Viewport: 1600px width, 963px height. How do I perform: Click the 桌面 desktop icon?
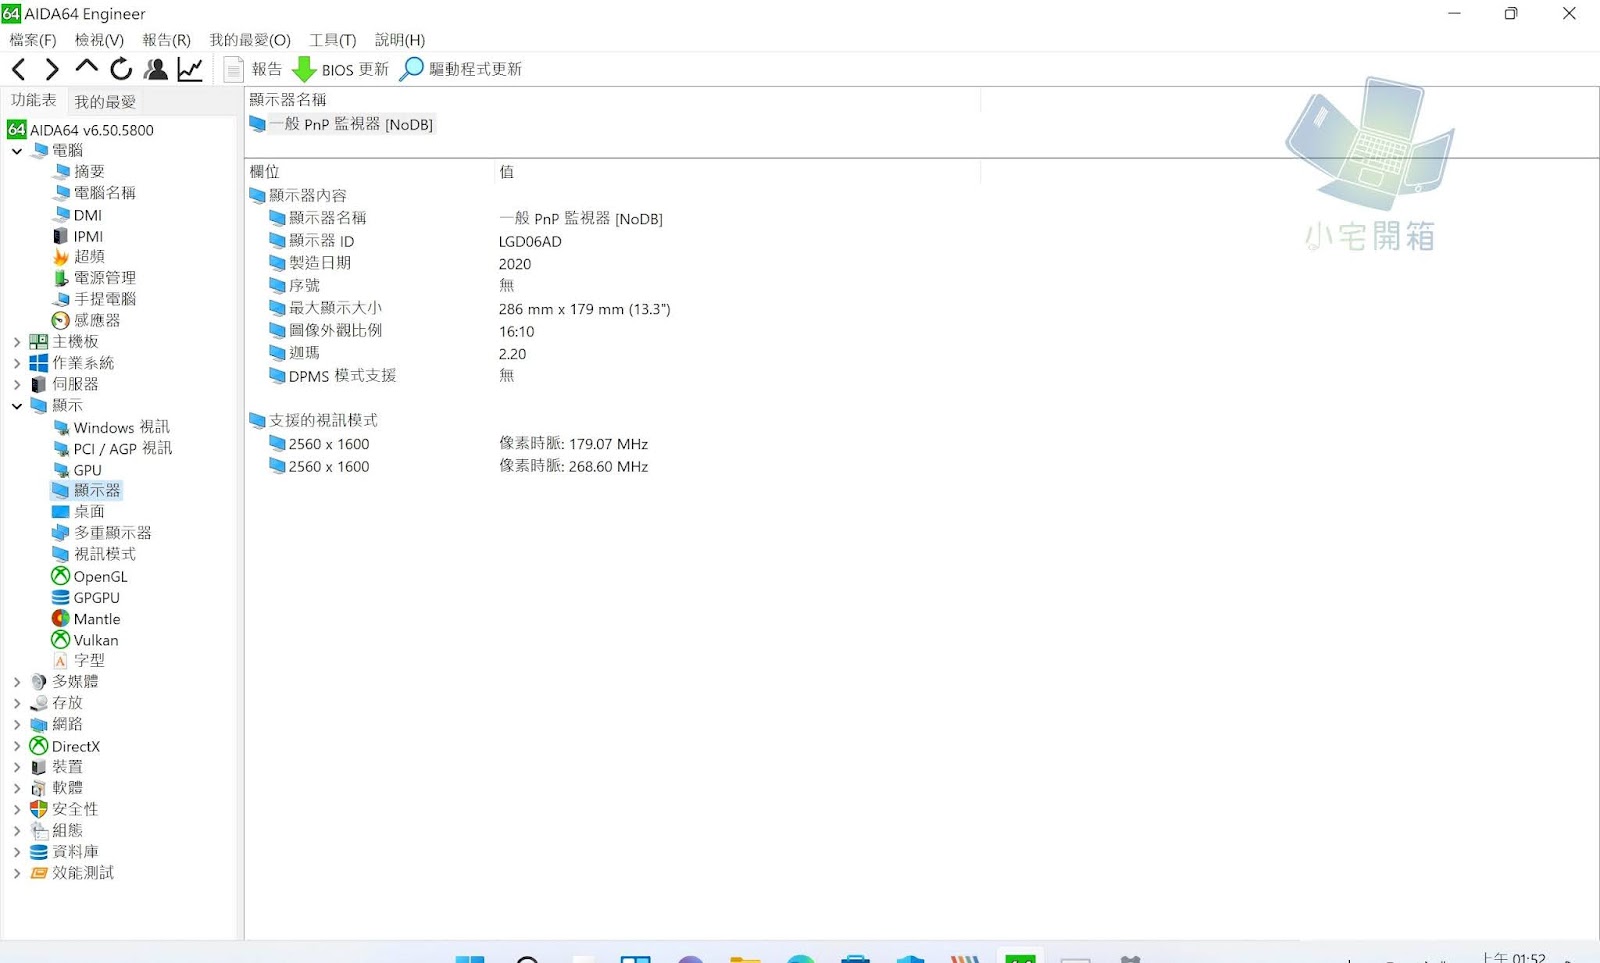pyautogui.click(x=61, y=512)
